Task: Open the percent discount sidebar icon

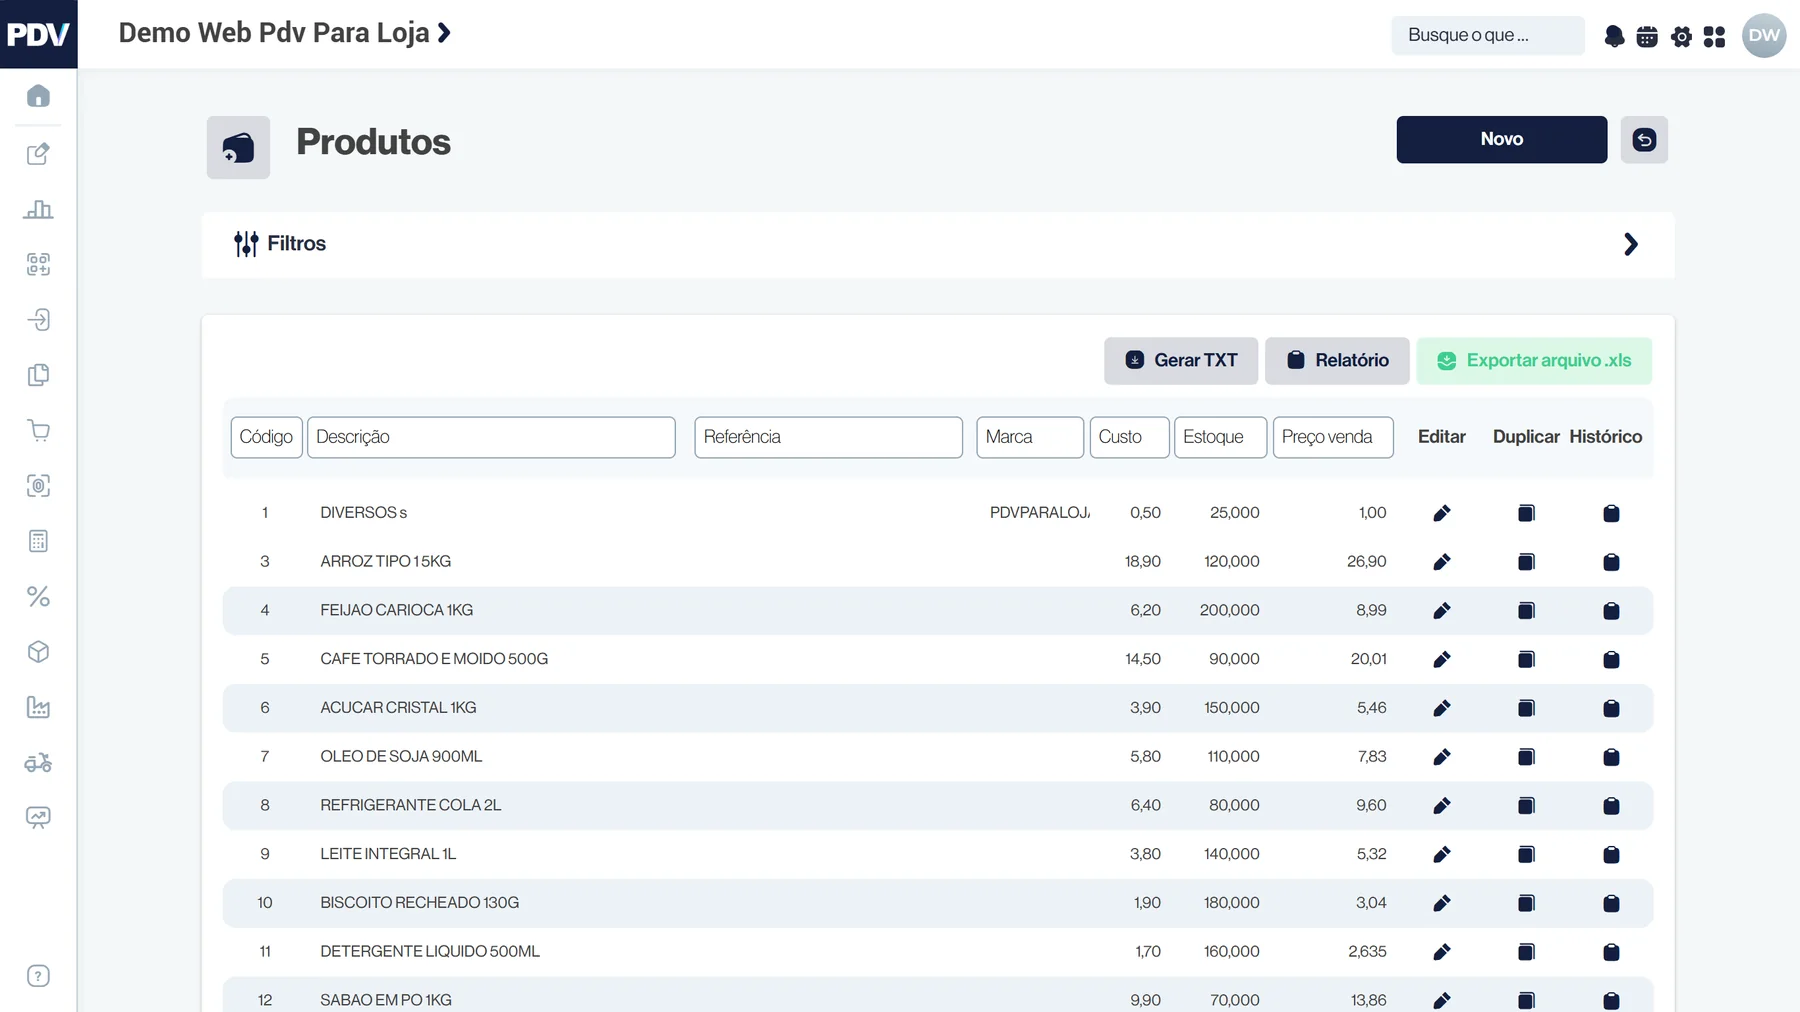Action: pyautogui.click(x=38, y=597)
